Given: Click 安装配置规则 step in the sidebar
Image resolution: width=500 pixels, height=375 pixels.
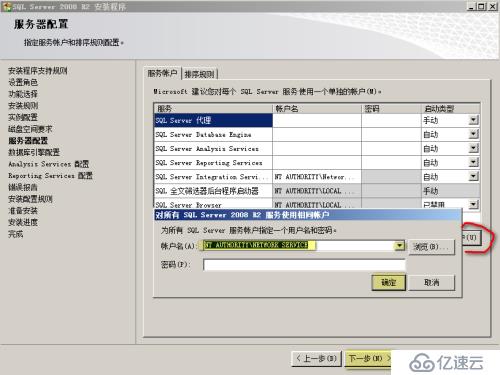Looking at the screenshot, I should [30, 199].
